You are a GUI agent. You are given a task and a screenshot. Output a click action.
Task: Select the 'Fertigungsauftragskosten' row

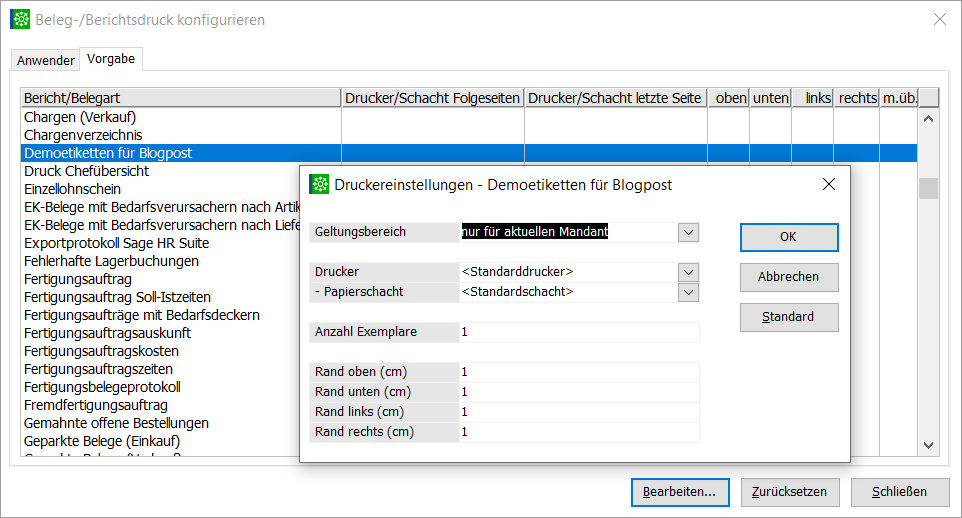161,351
